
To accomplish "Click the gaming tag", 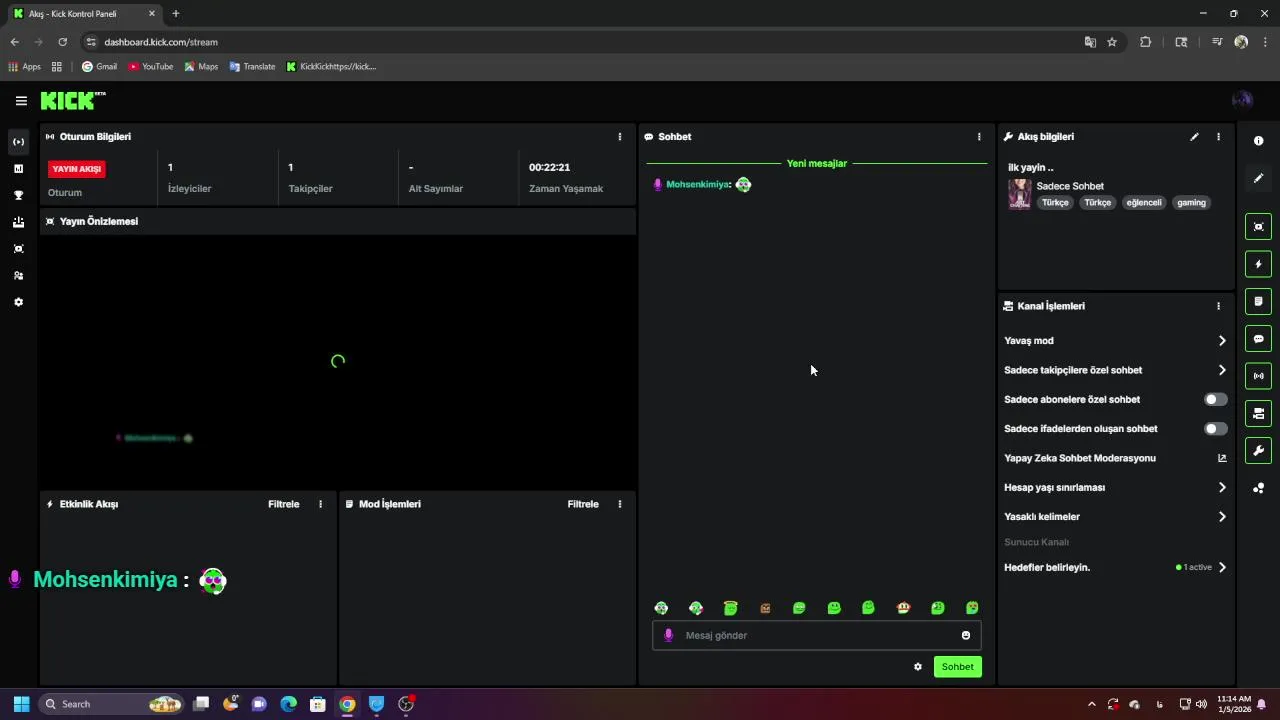I will click(x=1191, y=203).
